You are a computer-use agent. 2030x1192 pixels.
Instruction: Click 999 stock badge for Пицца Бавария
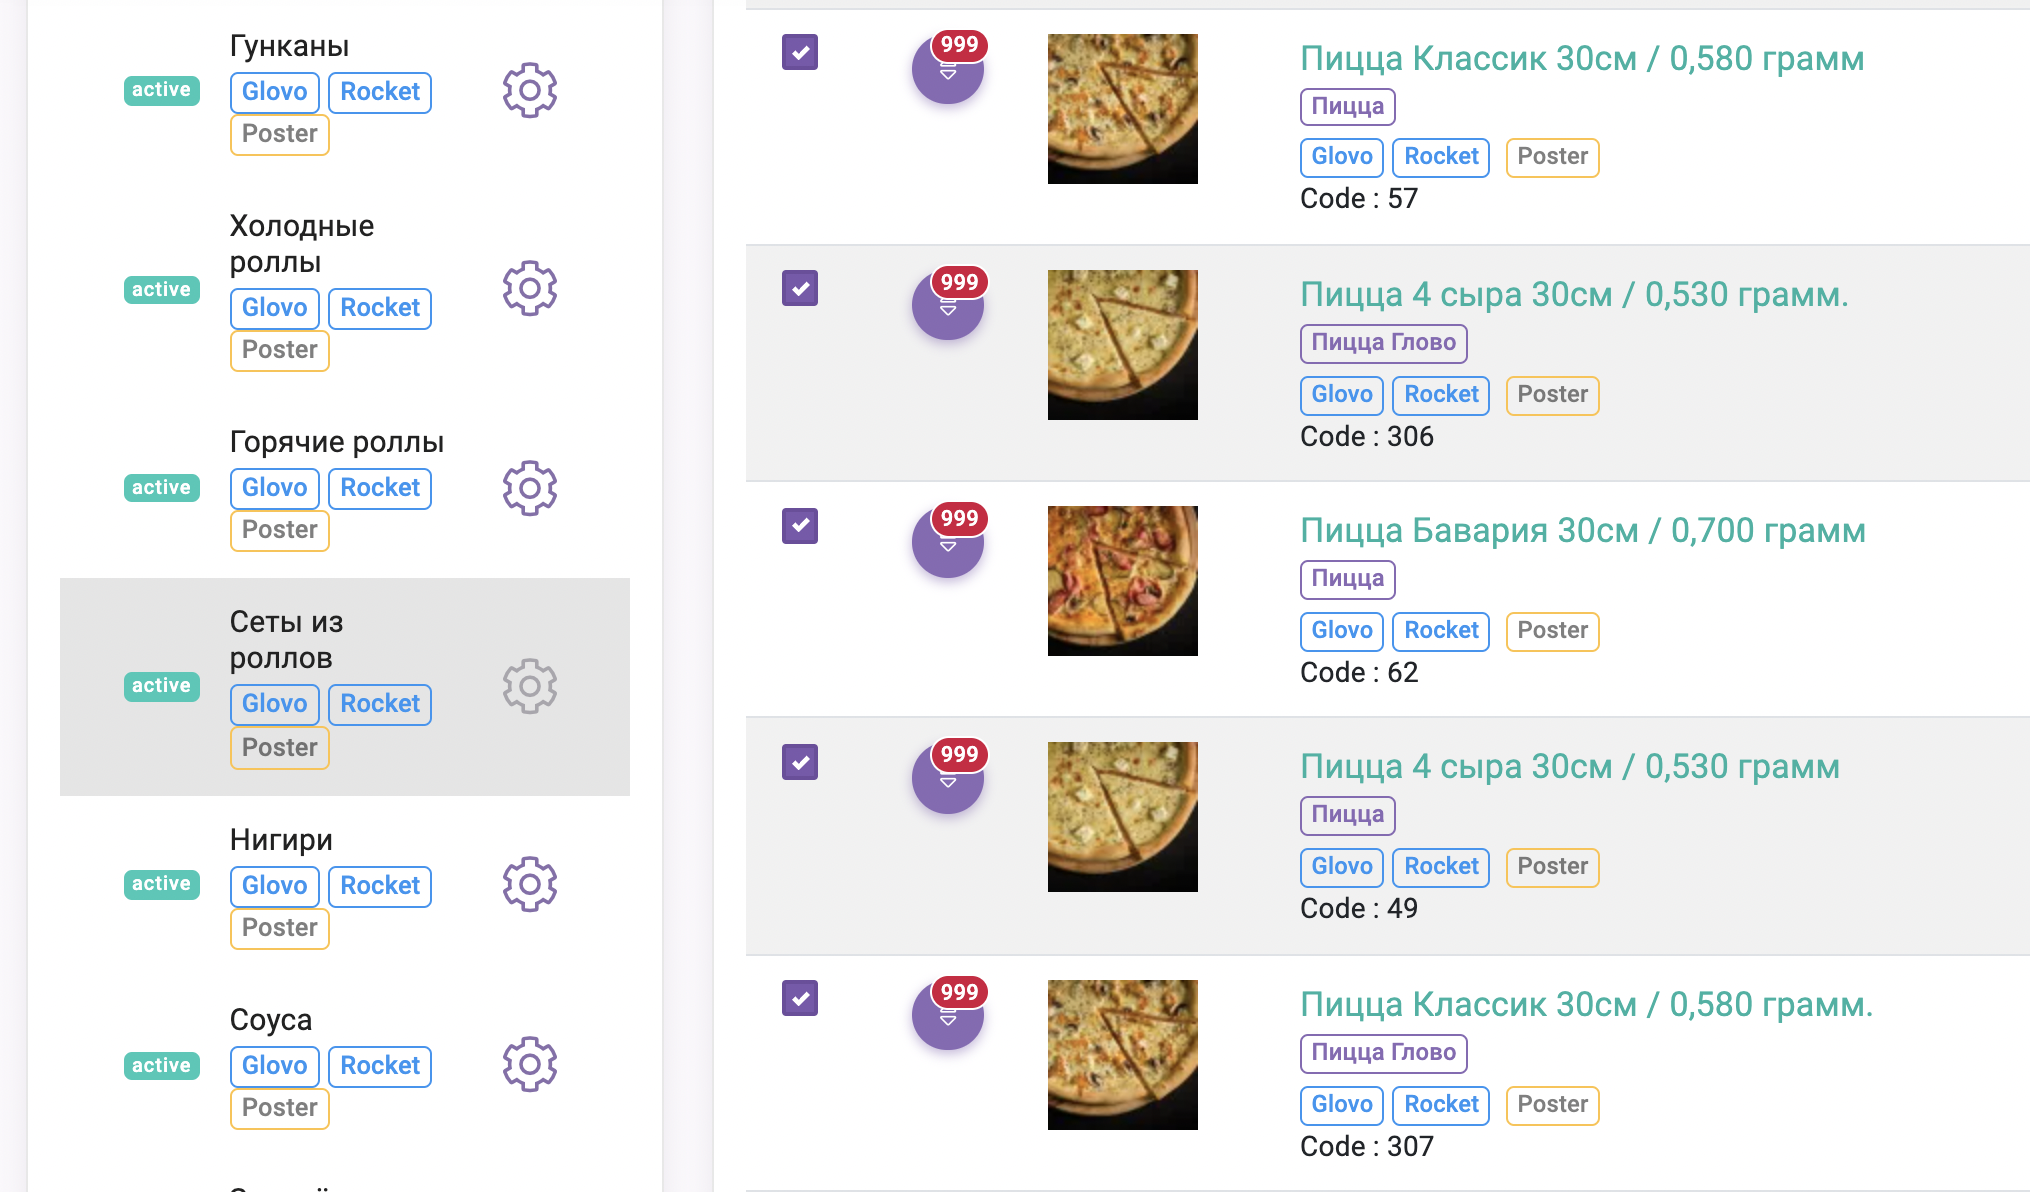coord(959,519)
